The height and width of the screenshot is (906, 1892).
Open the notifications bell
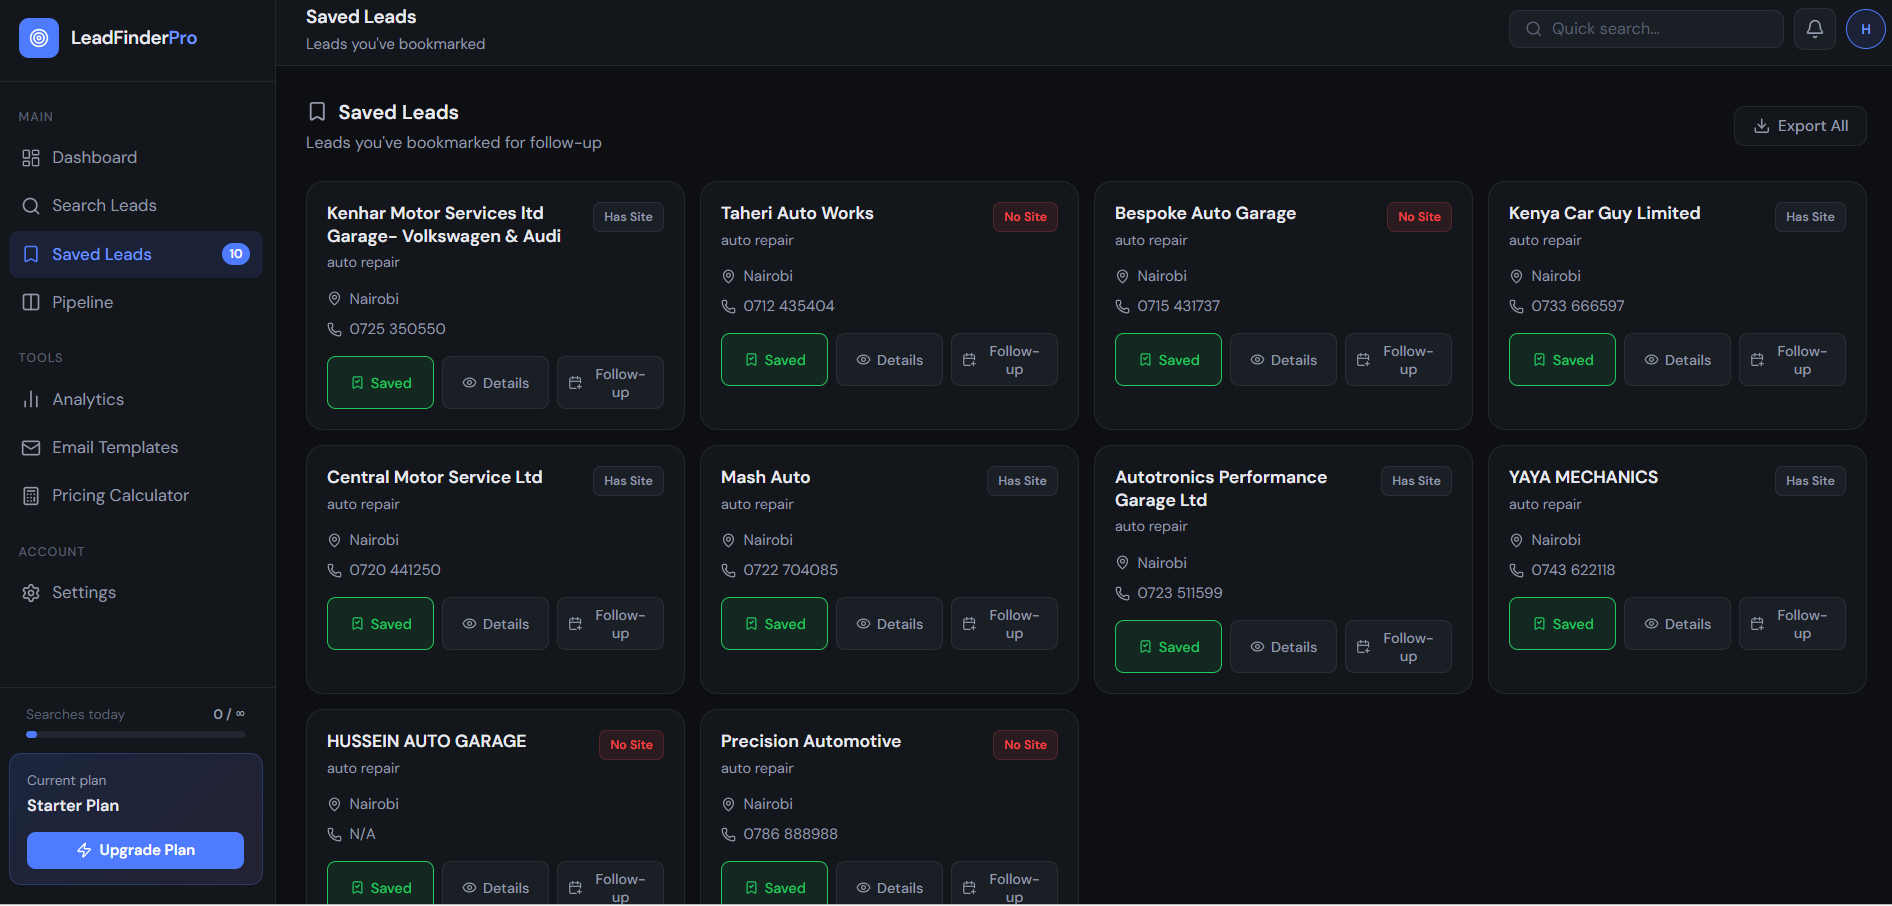(x=1815, y=29)
